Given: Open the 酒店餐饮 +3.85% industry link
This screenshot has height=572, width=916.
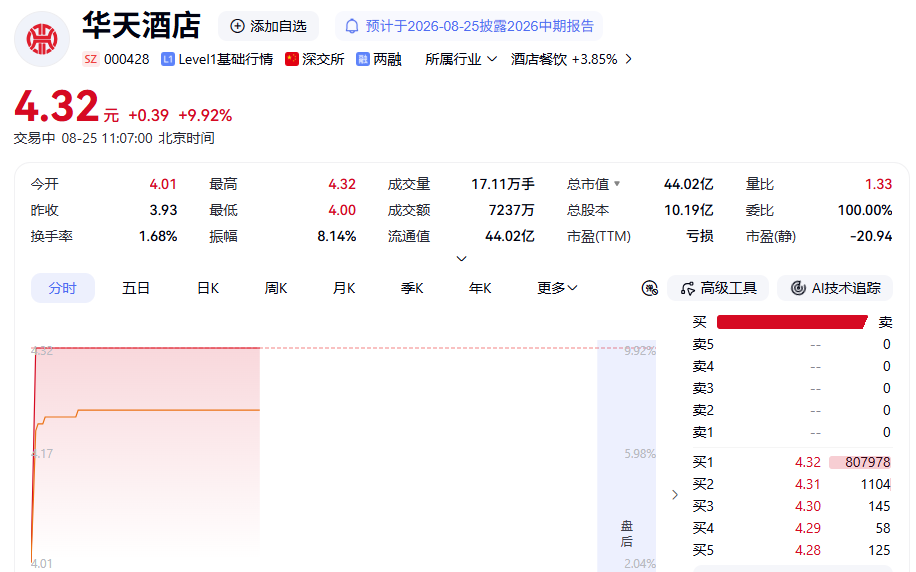Looking at the screenshot, I should (x=564, y=59).
